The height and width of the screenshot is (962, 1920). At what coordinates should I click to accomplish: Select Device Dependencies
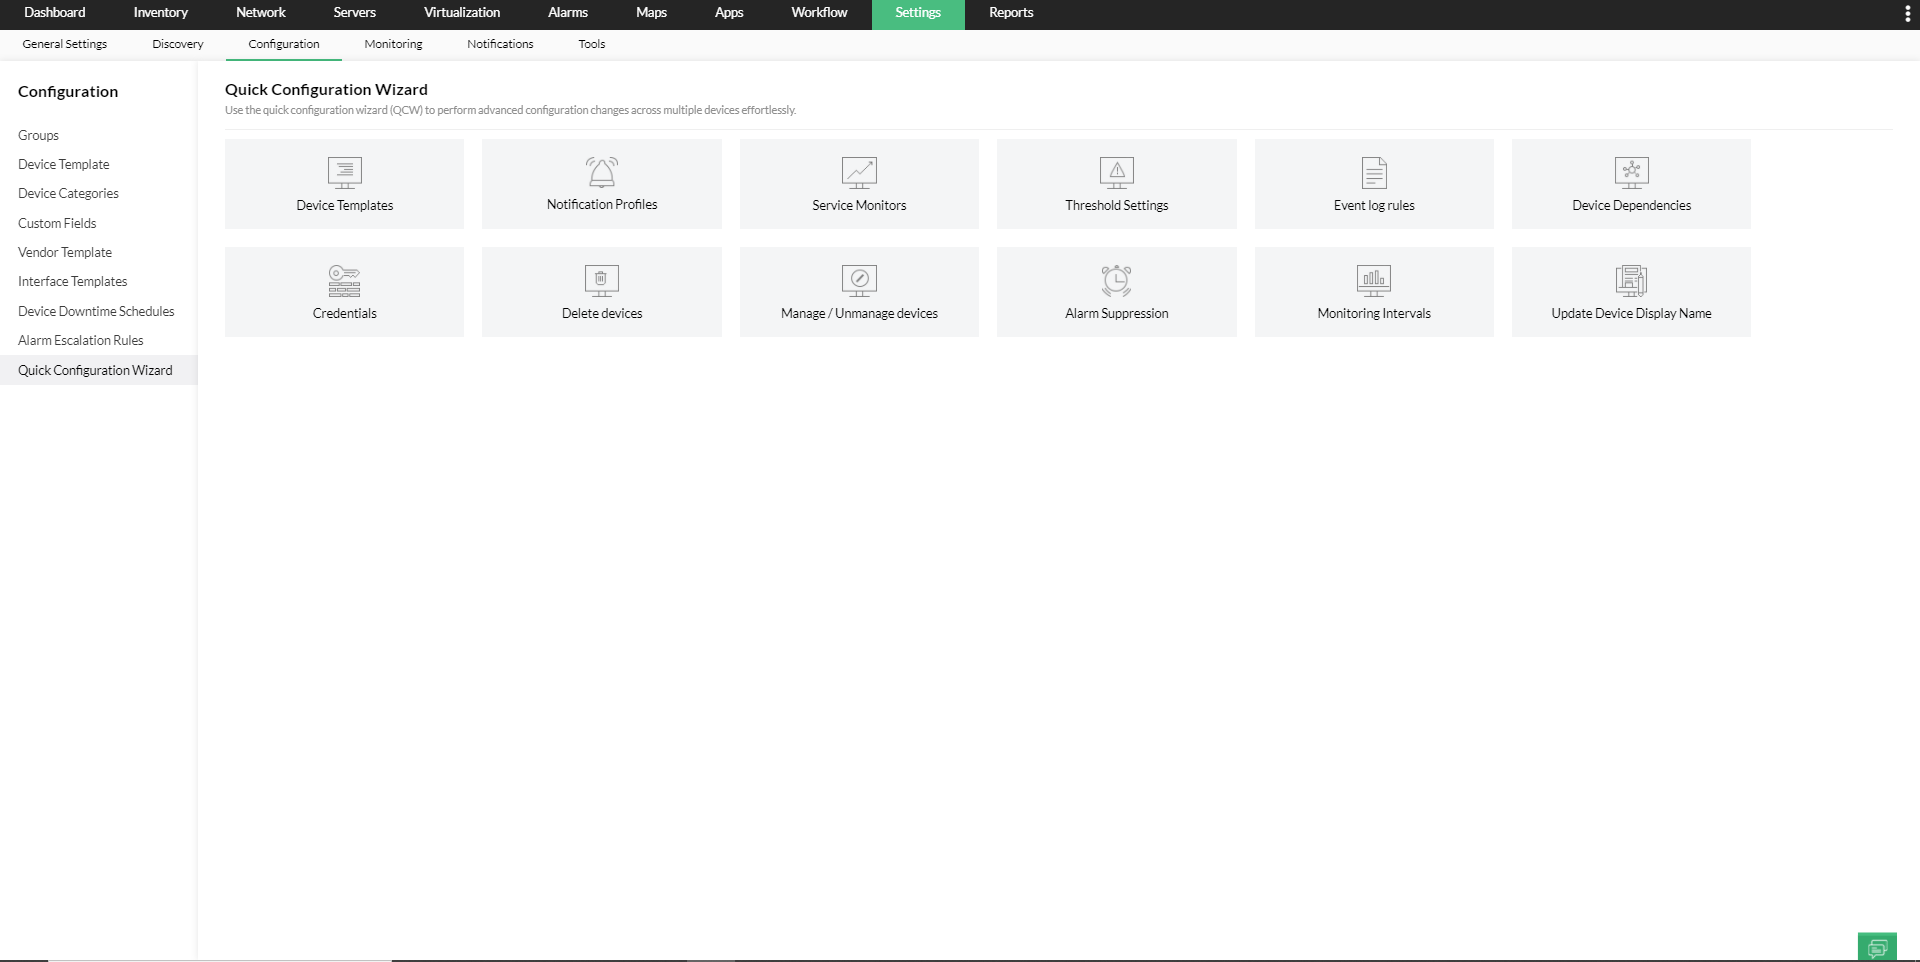coord(1631,183)
